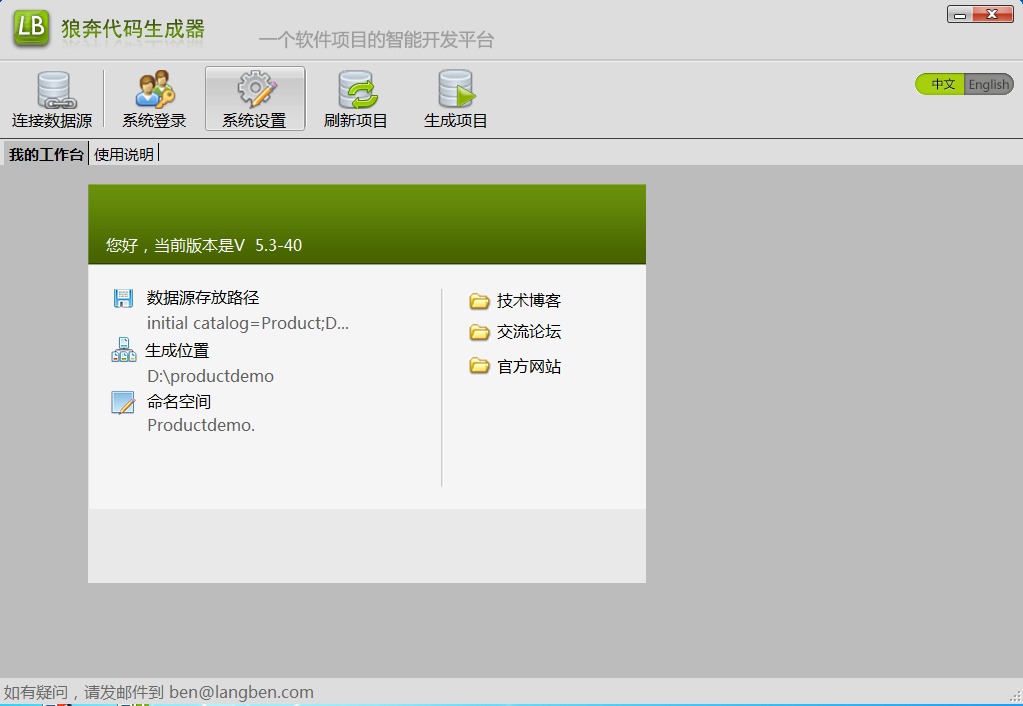Click the 数据源存放路径 label
Screen dimensions: 1023x706
(203, 298)
